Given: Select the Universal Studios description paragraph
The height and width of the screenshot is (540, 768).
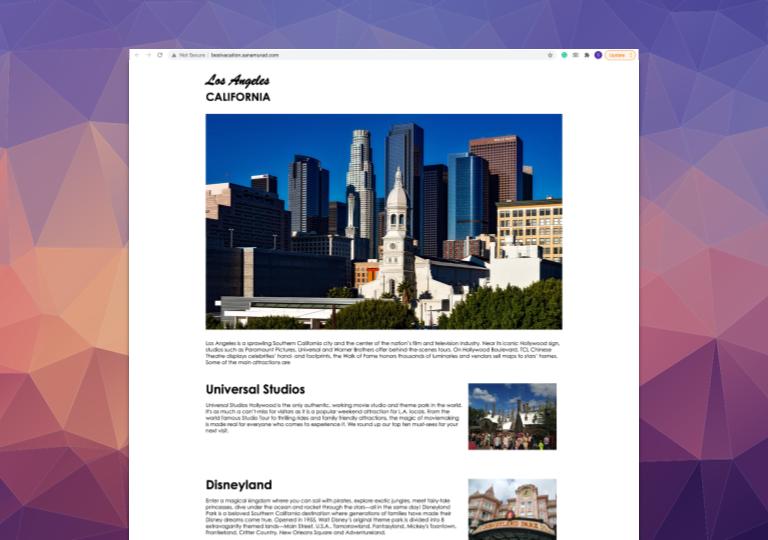Looking at the screenshot, I should [x=334, y=418].
